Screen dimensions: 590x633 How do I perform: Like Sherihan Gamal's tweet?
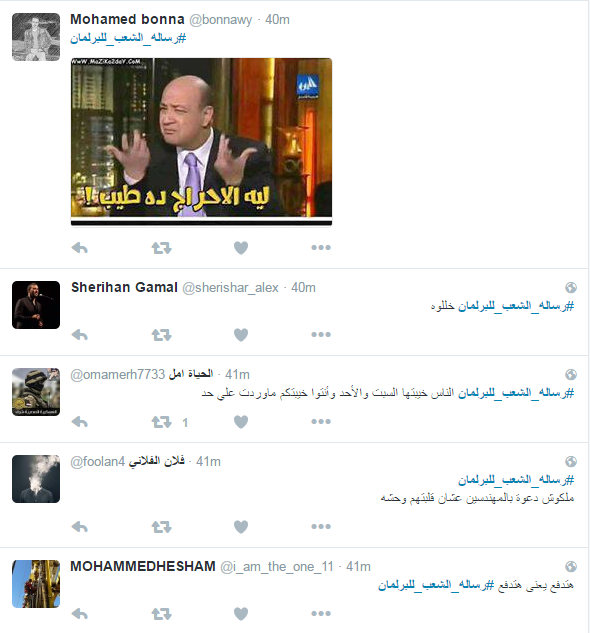click(x=241, y=335)
